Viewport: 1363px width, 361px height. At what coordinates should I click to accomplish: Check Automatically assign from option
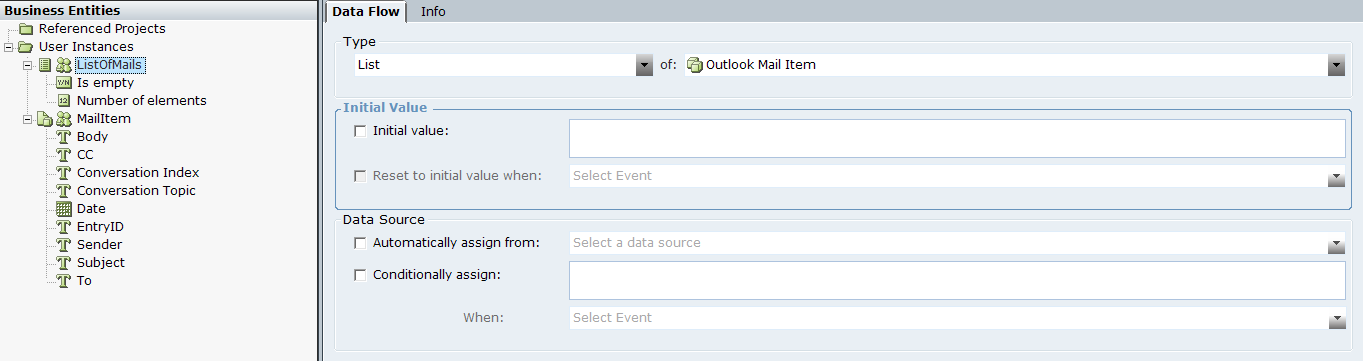361,243
